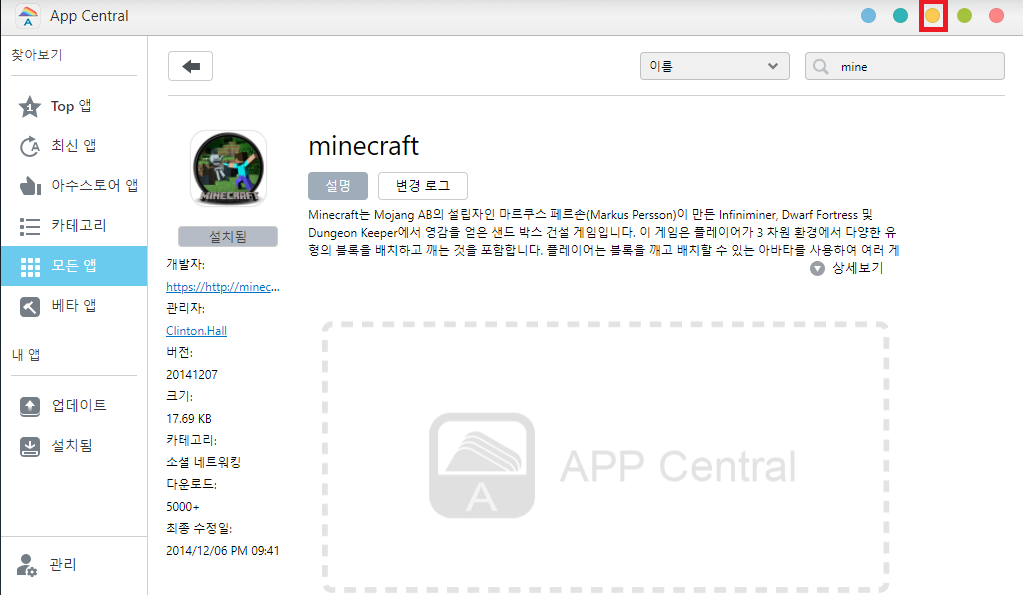The height and width of the screenshot is (595, 1023).
Task: Click category value 소셜 네트워킹
Action: pos(204,463)
